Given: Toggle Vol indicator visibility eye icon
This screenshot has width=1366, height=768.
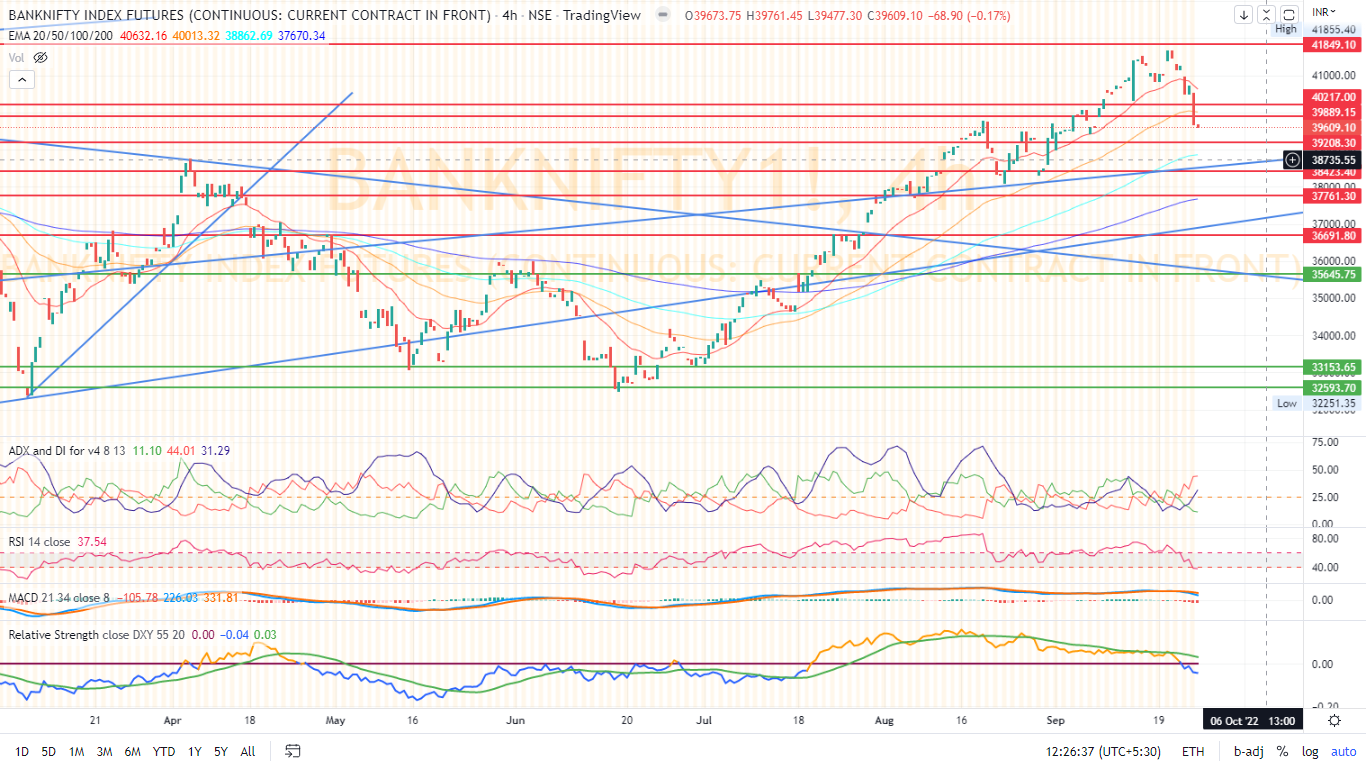Looking at the screenshot, I should [41, 57].
